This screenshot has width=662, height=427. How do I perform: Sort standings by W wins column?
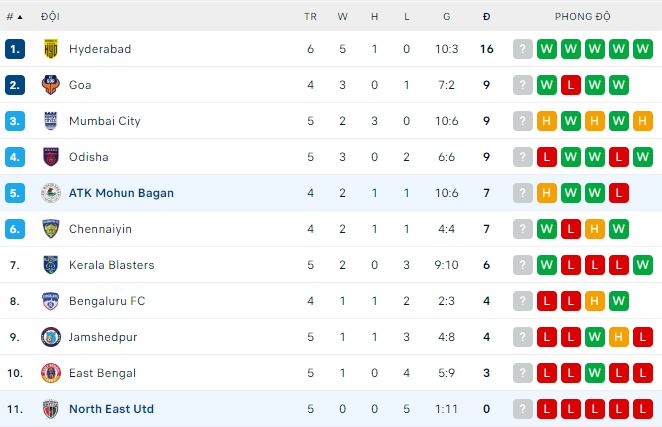click(x=342, y=17)
